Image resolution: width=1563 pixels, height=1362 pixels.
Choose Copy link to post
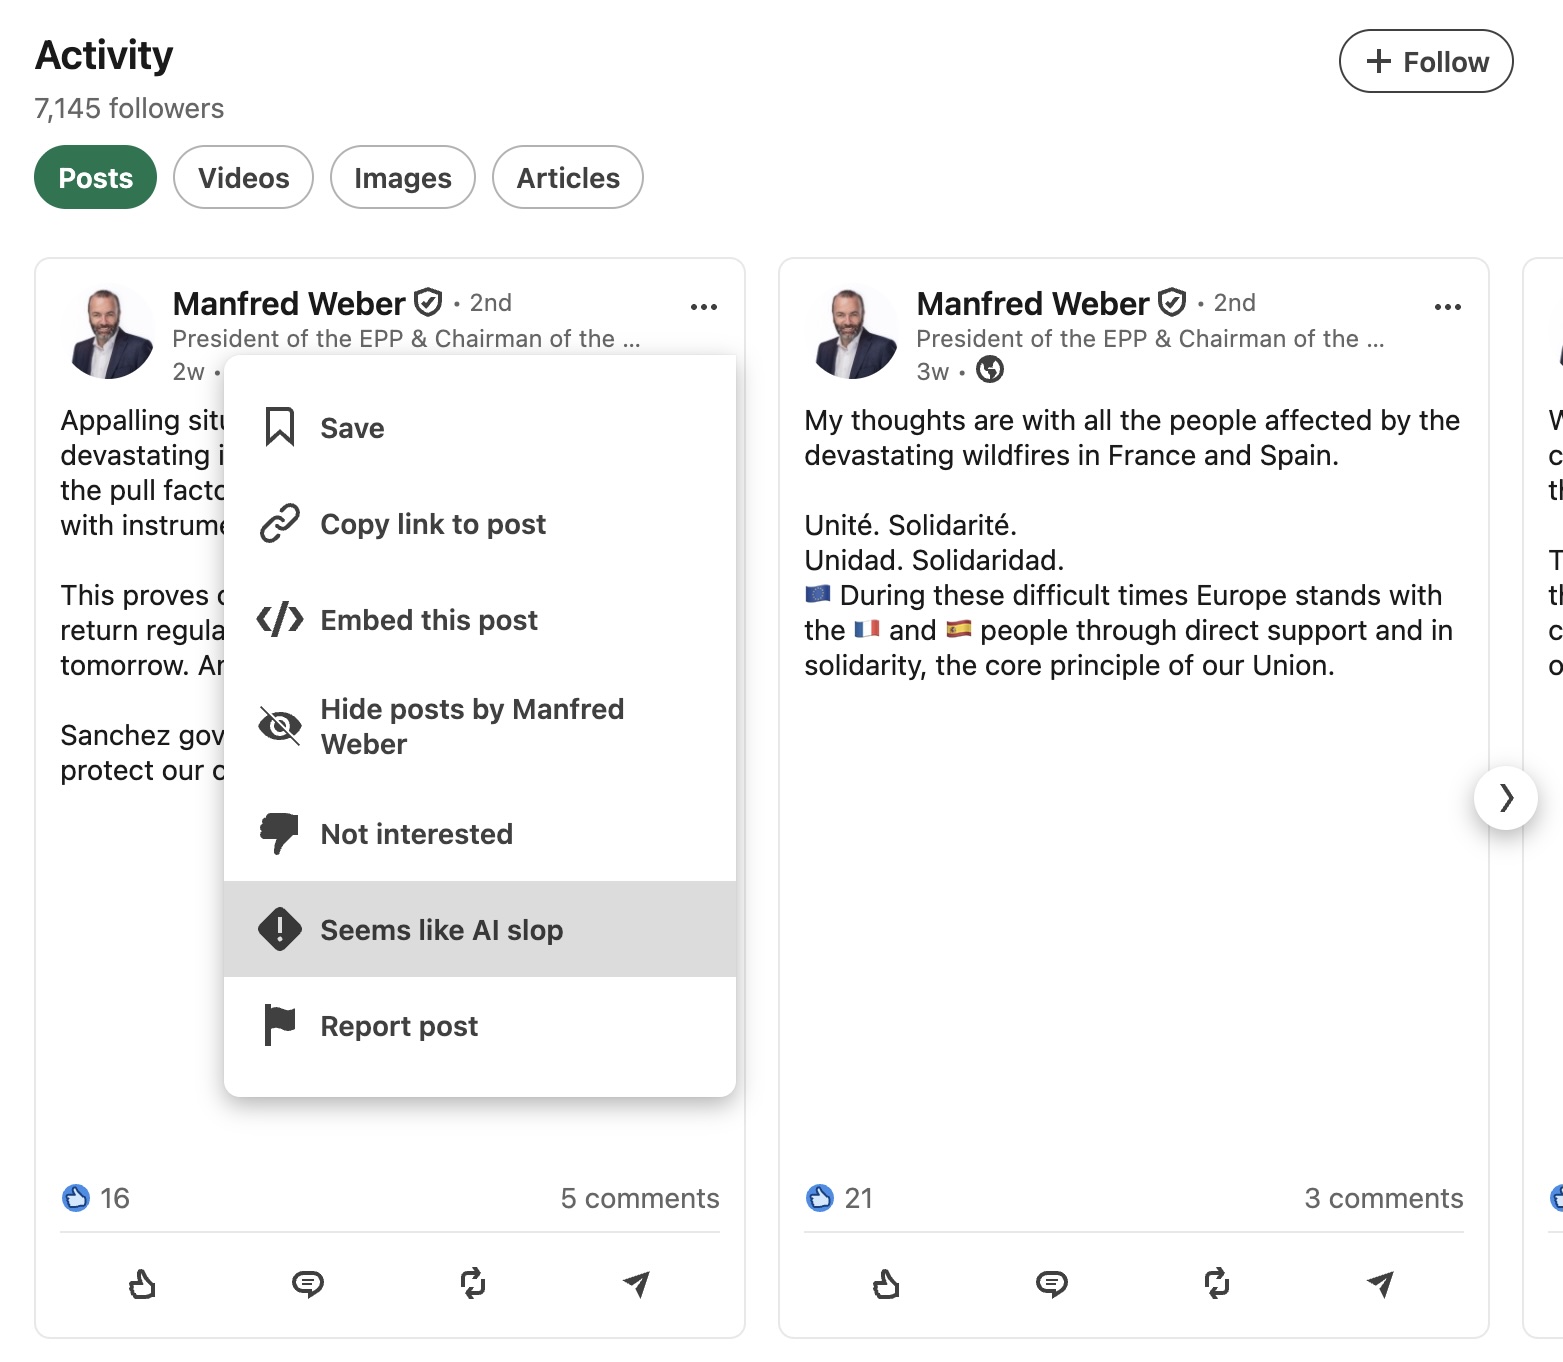point(480,524)
